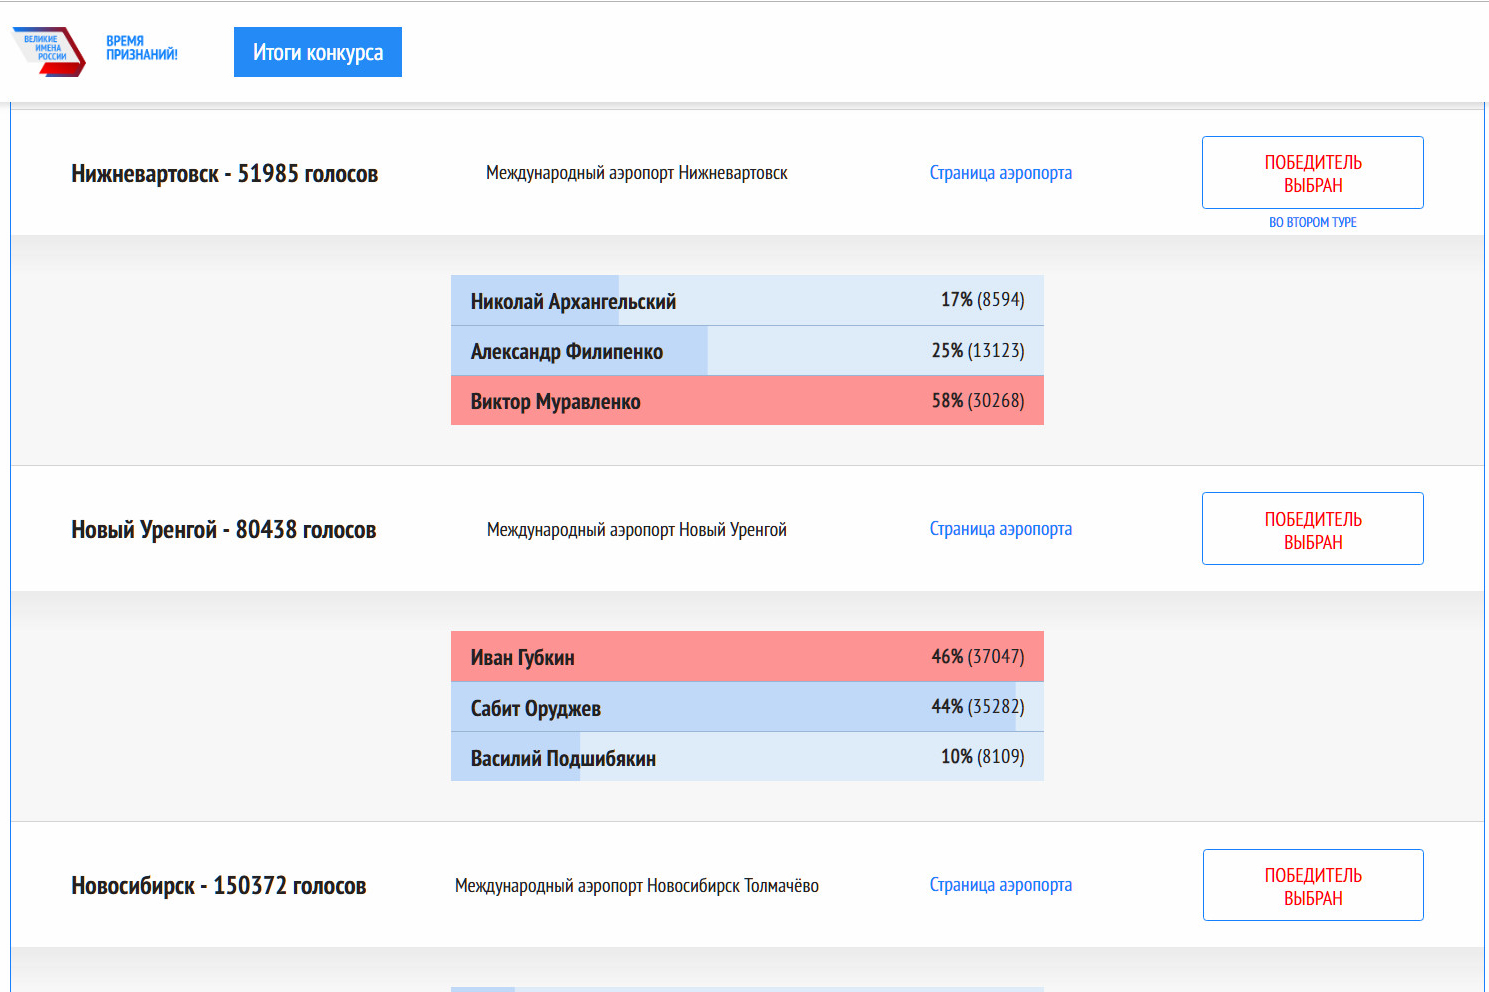1489x992 pixels.
Task: Select the Виктор Муравленко winner bar
Action: (747, 401)
